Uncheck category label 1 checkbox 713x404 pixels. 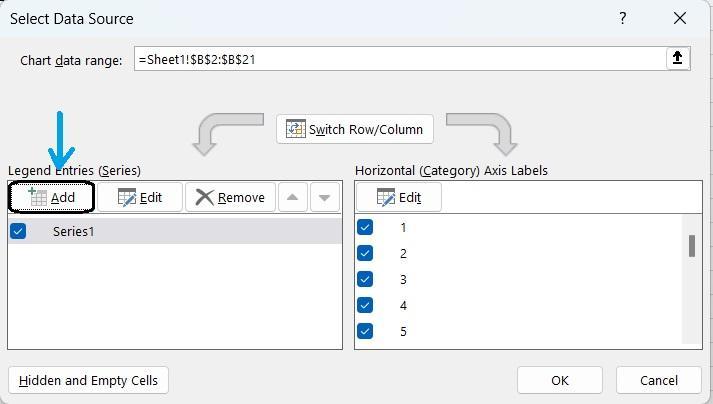pyautogui.click(x=365, y=227)
